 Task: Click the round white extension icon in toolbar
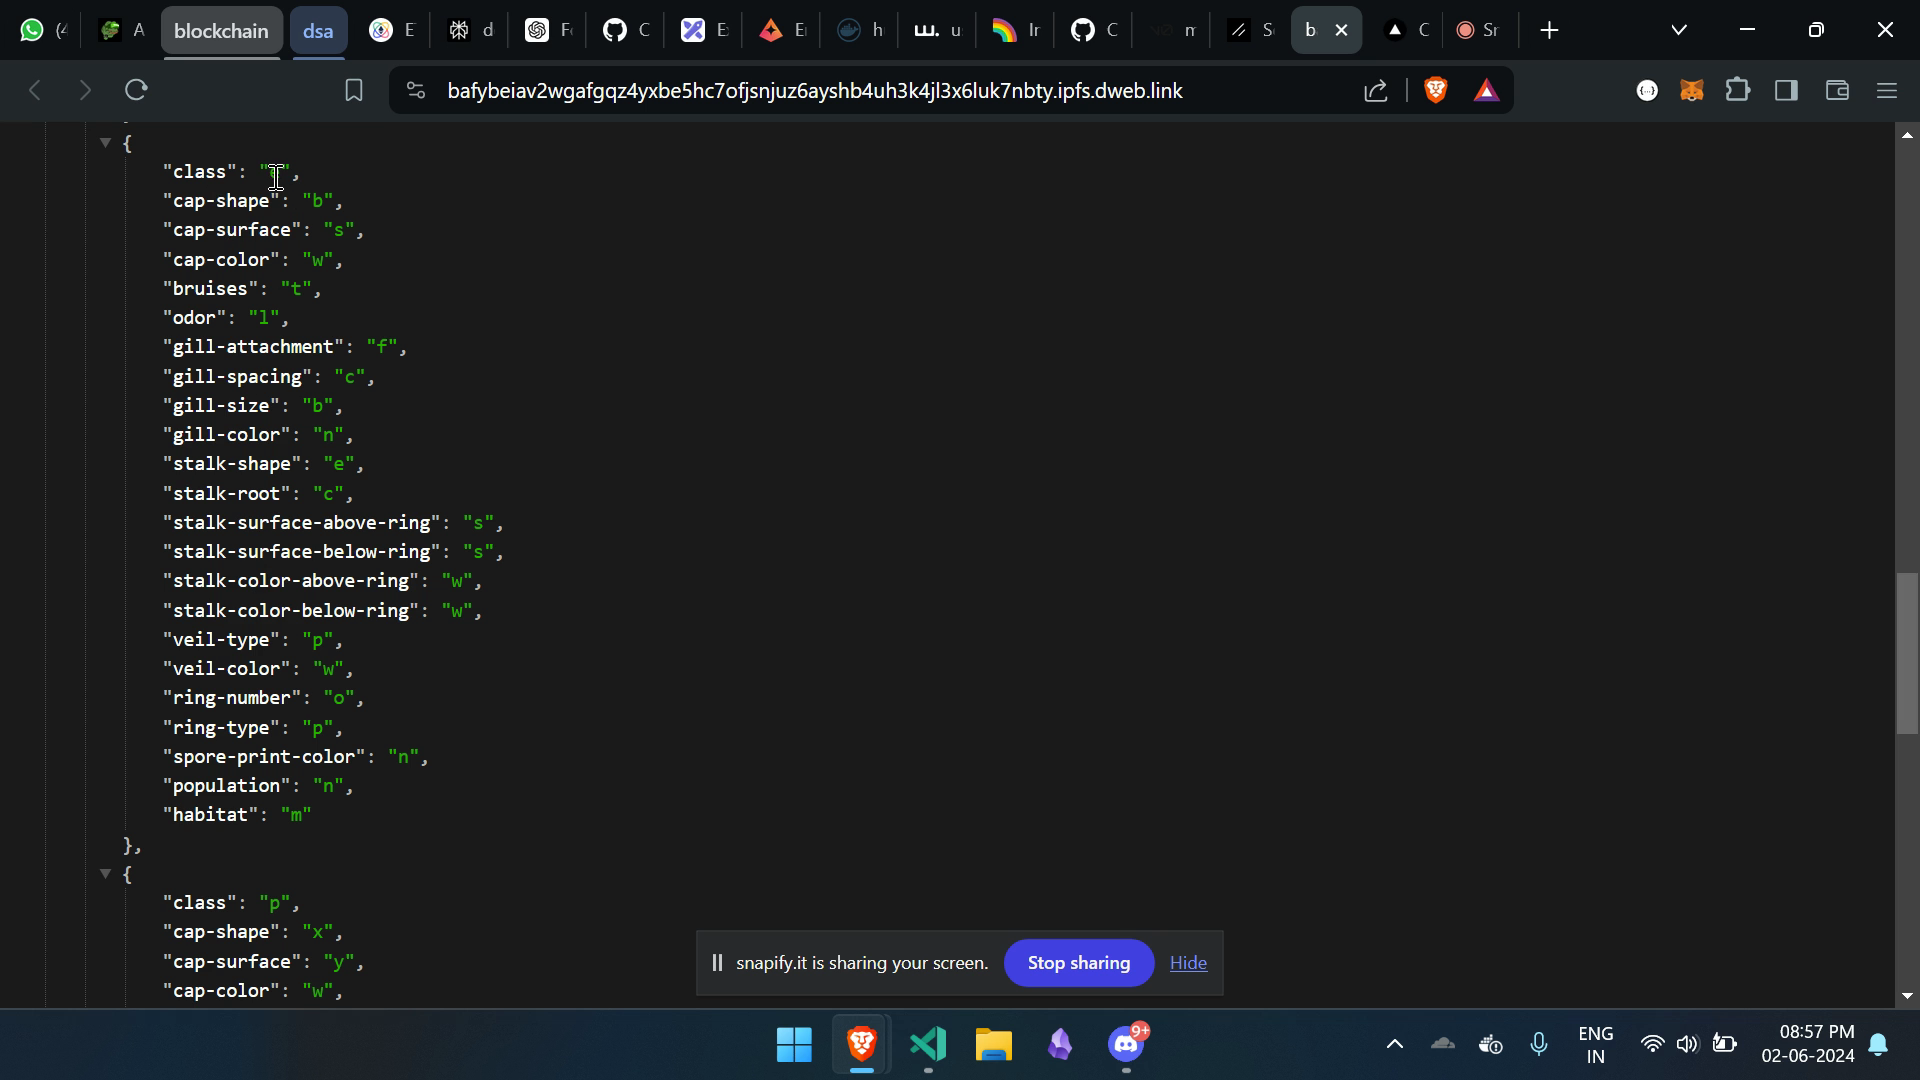coord(1647,91)
